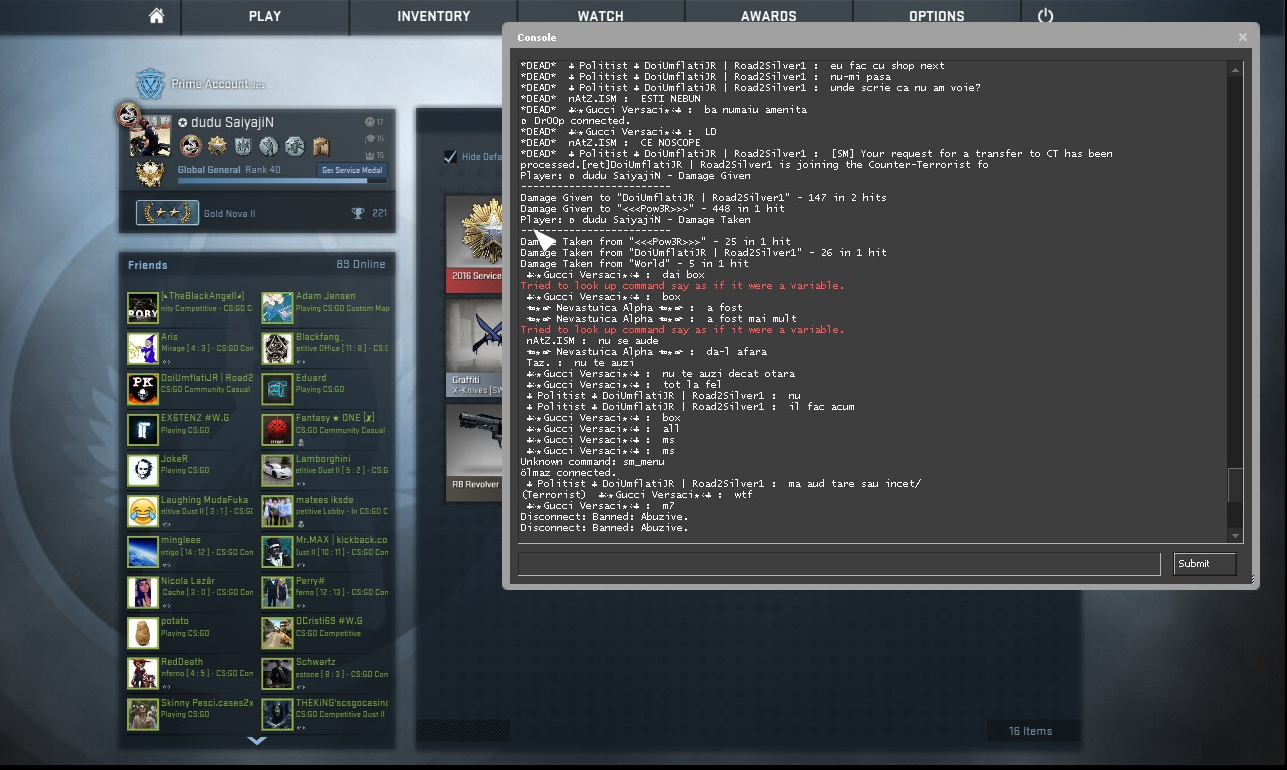This screenshot has height=770, width=1287.
Task: Click the console scrollbar thumb
Action: [x=1236, y=485]
